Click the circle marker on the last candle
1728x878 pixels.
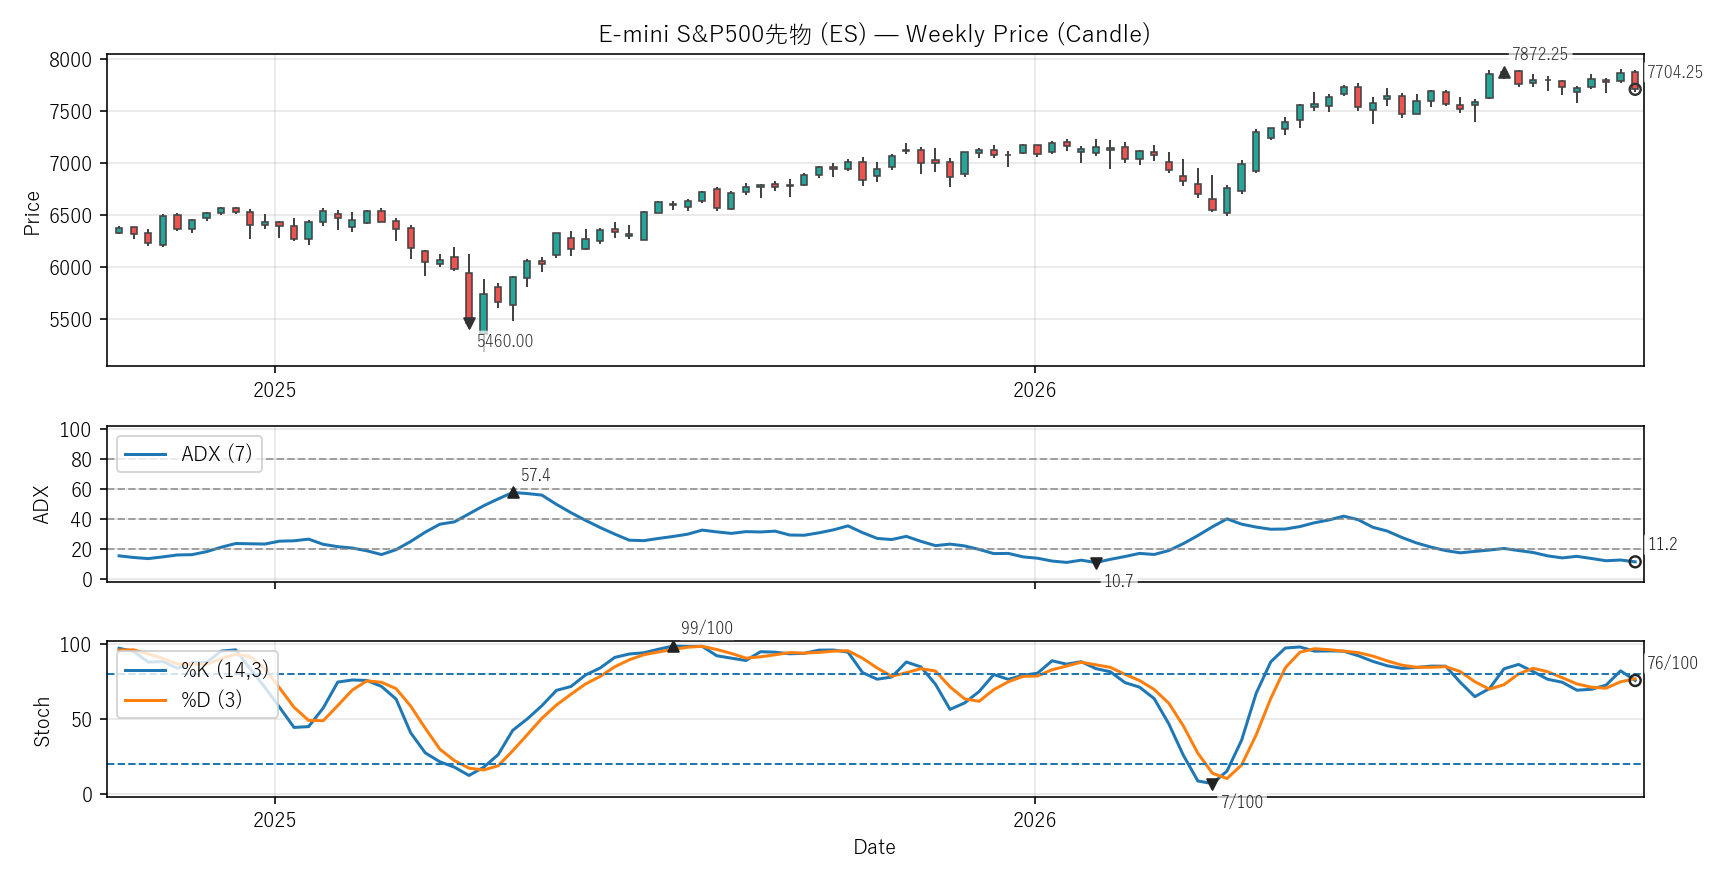(x=1635, y=89)
